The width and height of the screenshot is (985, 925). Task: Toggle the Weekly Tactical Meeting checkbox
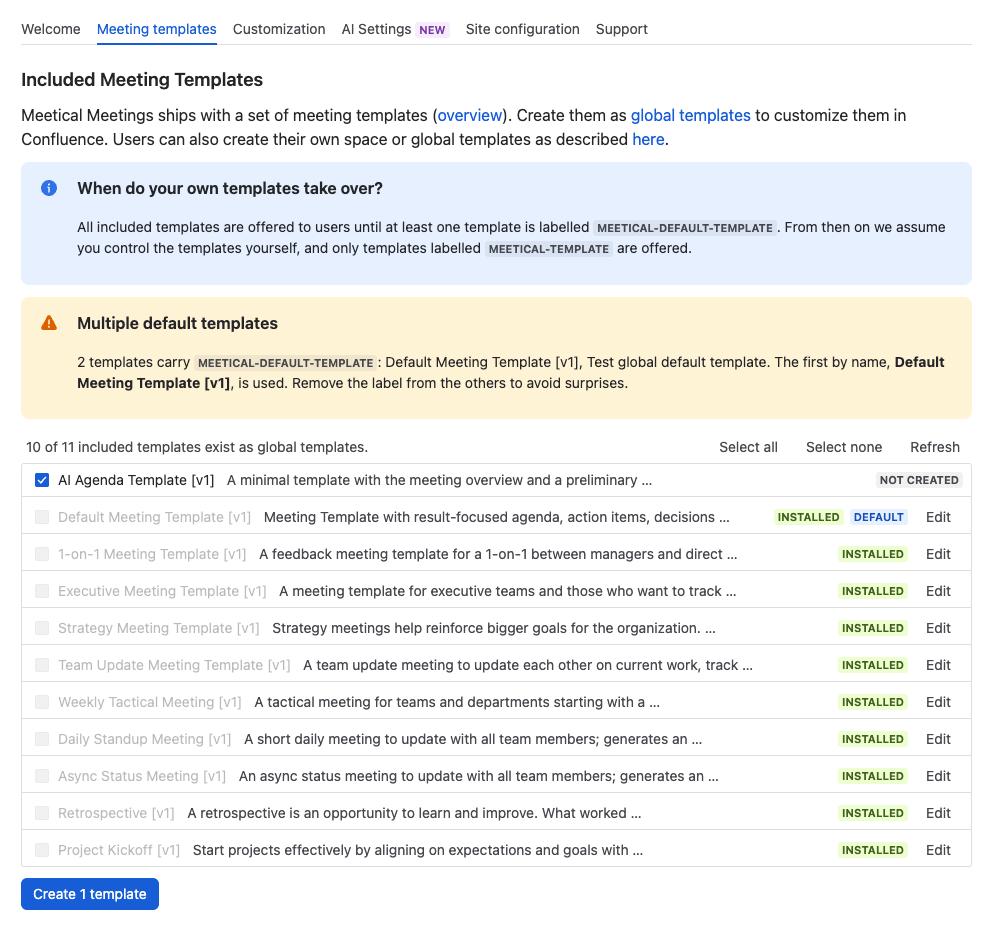42,702
